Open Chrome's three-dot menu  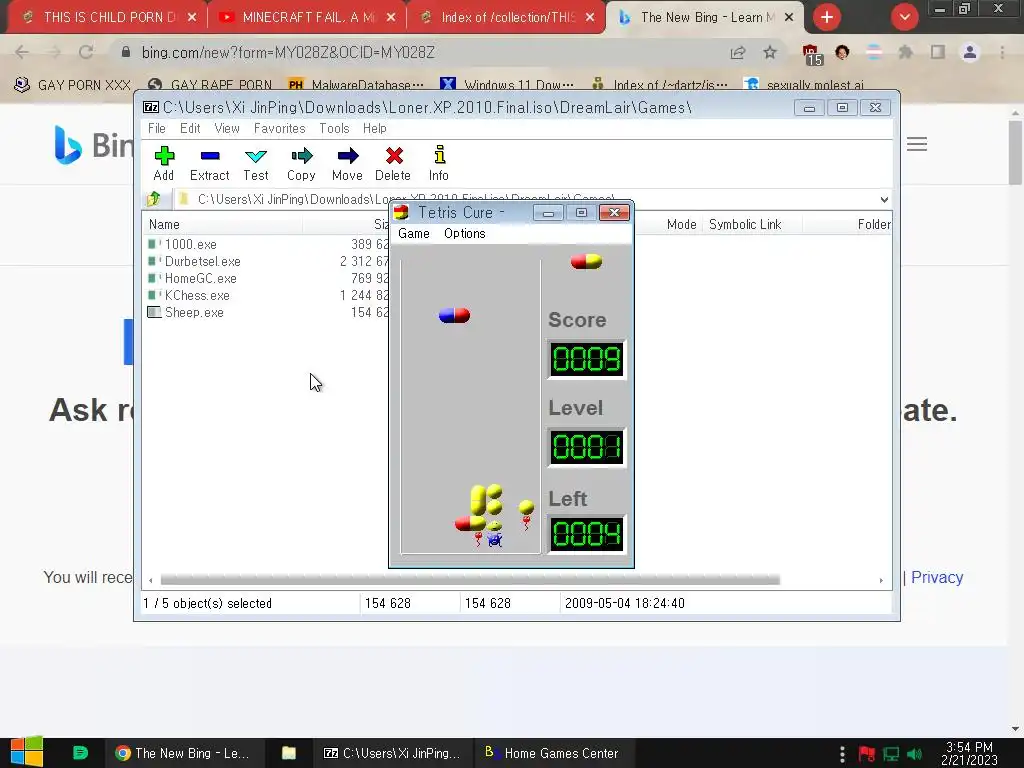click(1002, 52)
